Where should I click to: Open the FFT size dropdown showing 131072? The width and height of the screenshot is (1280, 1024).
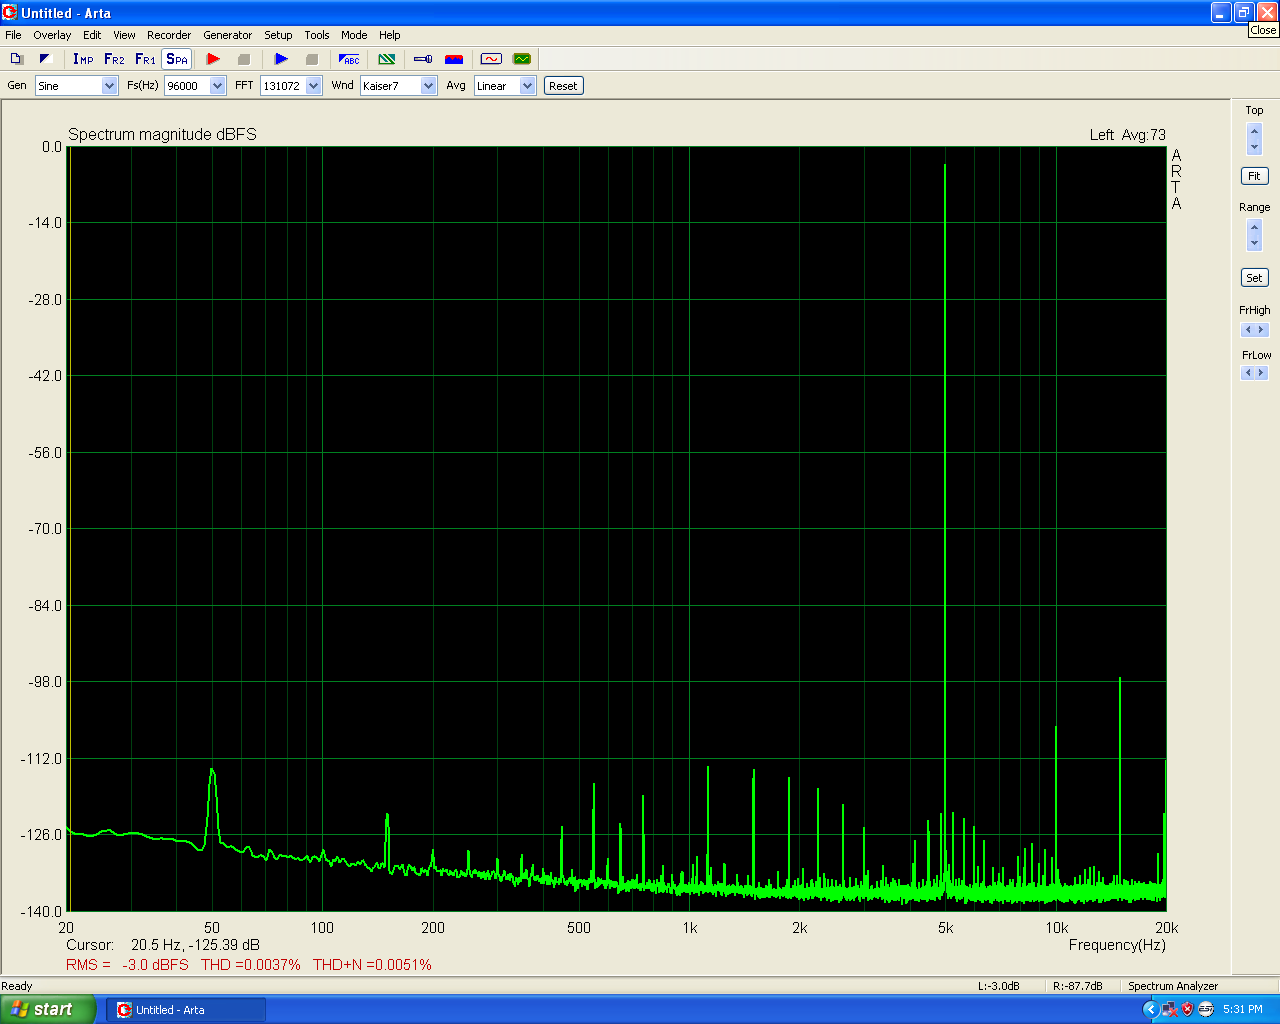coord(291,86)
